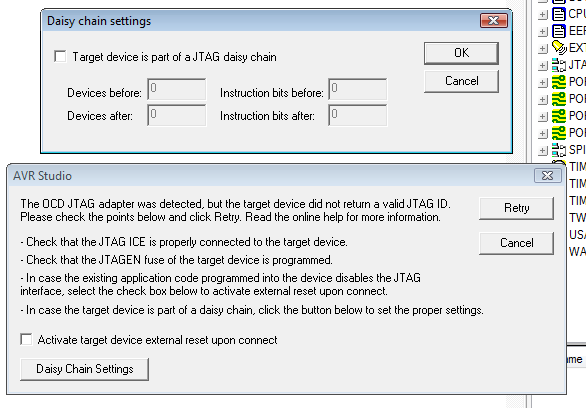Select the JTAG interface icon in tree
The height and width of the screenshot is (408, 586).
tap(559, 65)
